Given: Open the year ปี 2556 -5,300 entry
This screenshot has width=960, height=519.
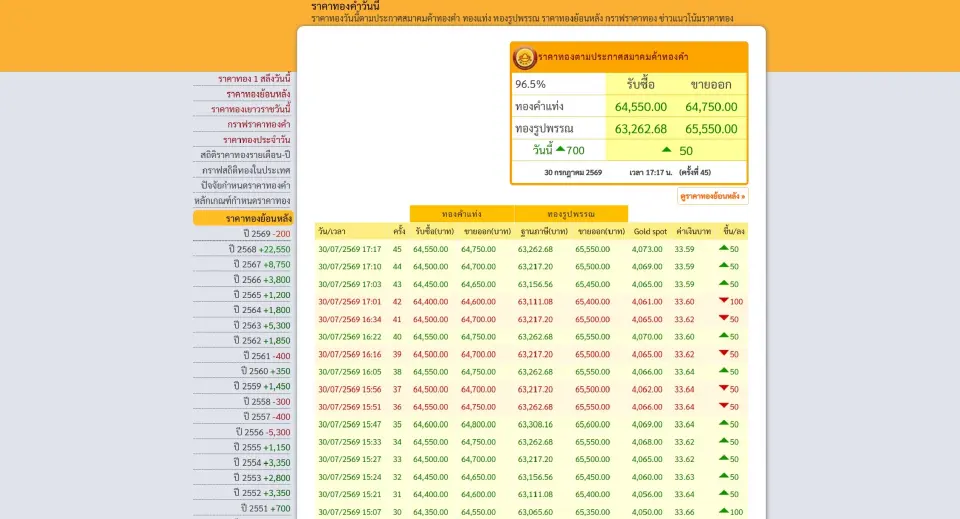Looking at the screenshot, I should 263,432.
